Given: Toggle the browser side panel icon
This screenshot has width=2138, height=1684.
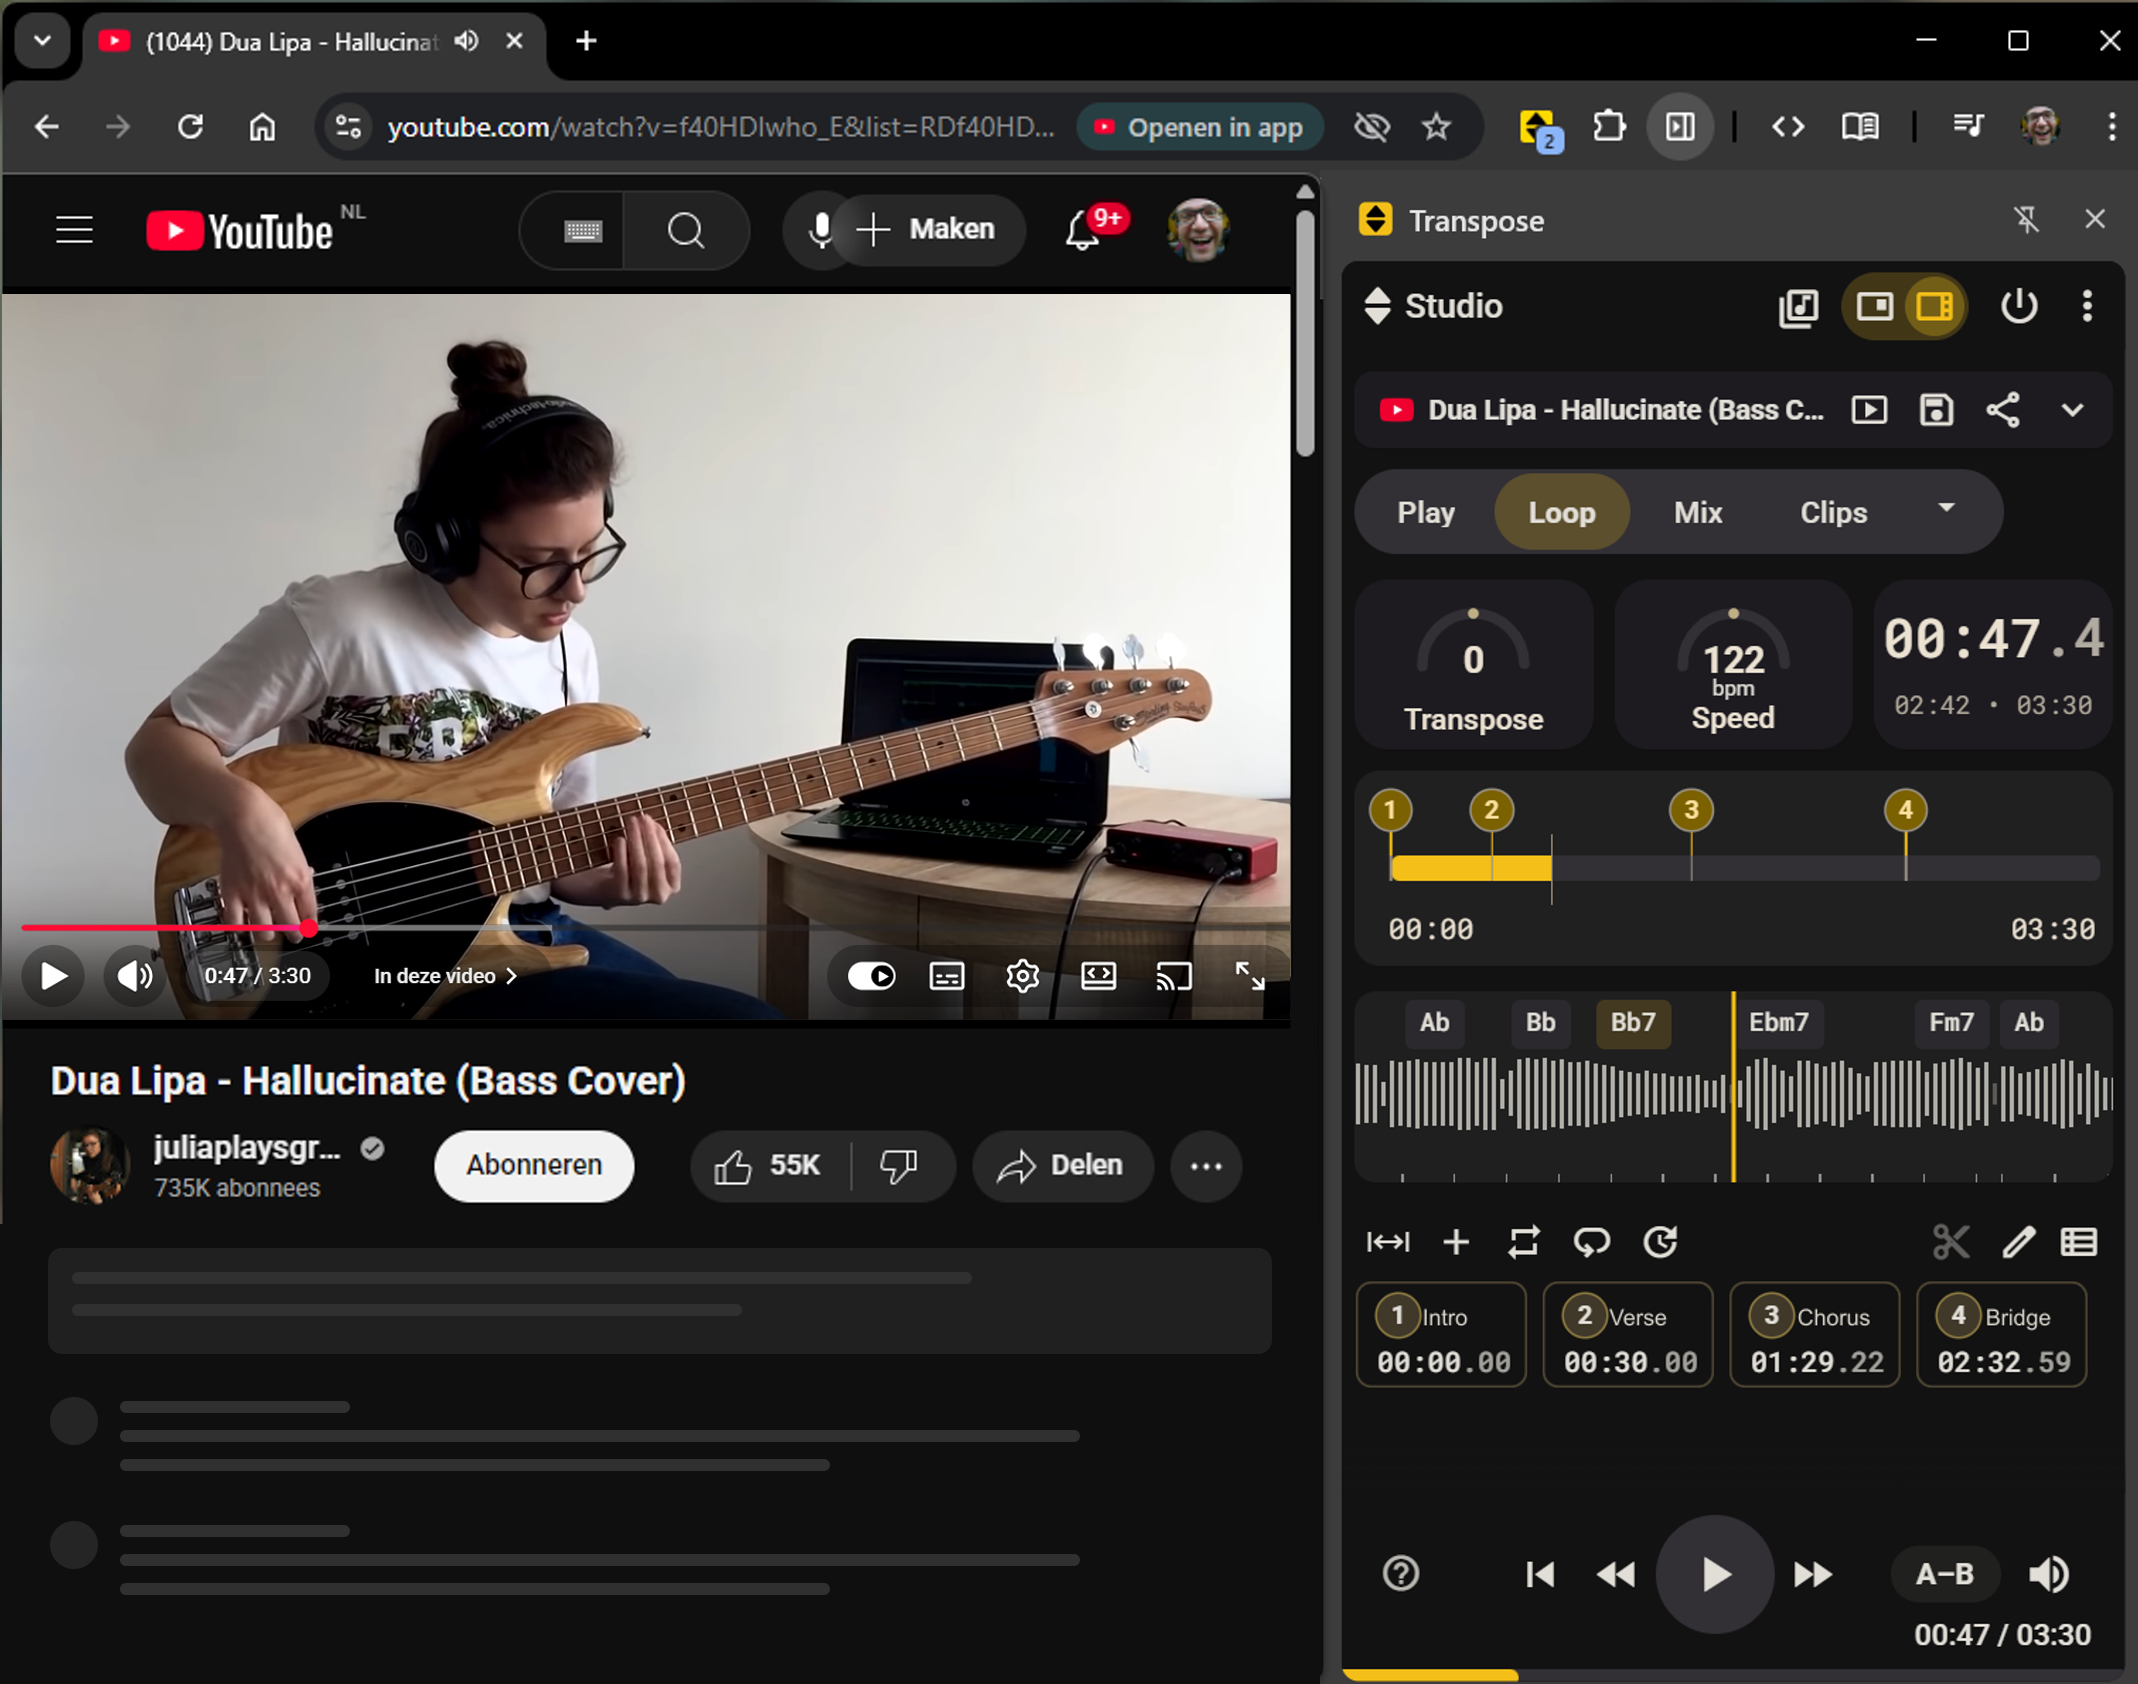Looking at the screenshot, I should tap(1680, 127).
